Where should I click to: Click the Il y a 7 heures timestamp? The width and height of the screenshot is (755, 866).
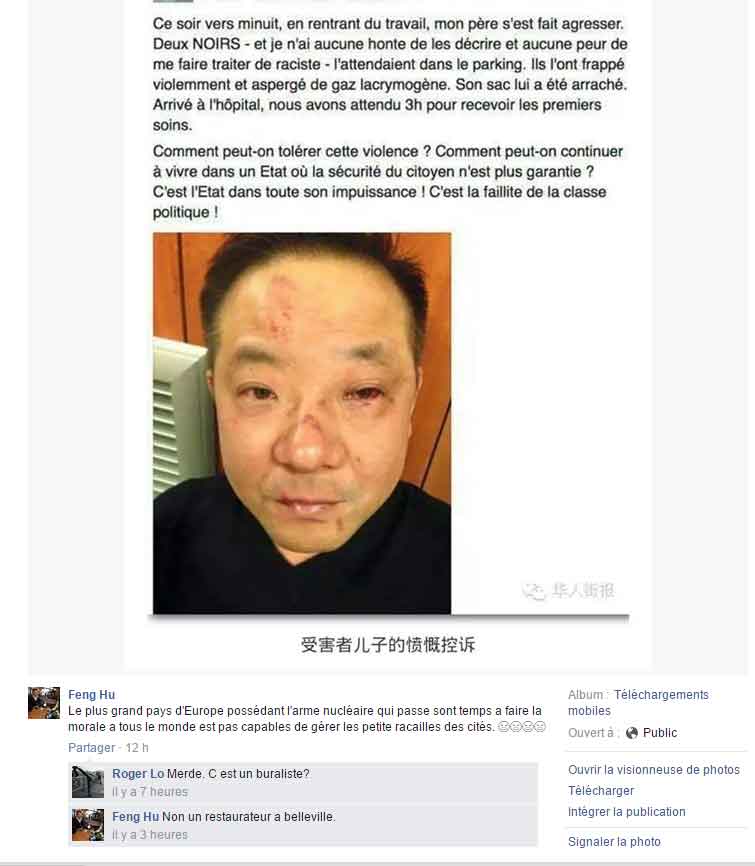pyautogui.click(x=150, y=792)
